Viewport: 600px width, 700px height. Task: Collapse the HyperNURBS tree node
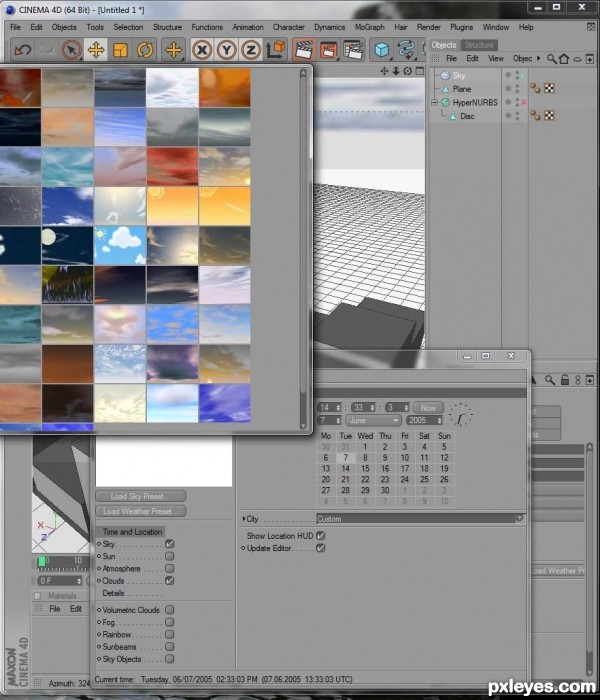(x=434, y=102)
